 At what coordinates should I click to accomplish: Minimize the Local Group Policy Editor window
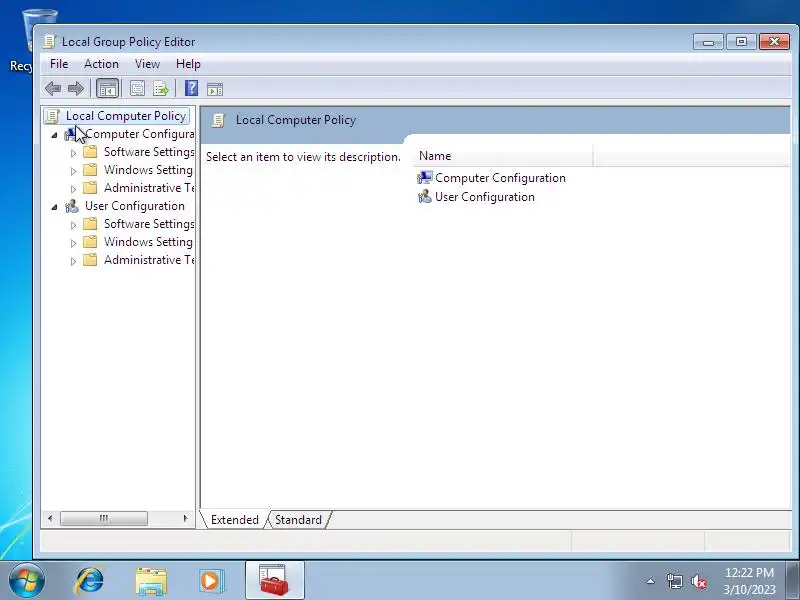[x=708, y=42]
